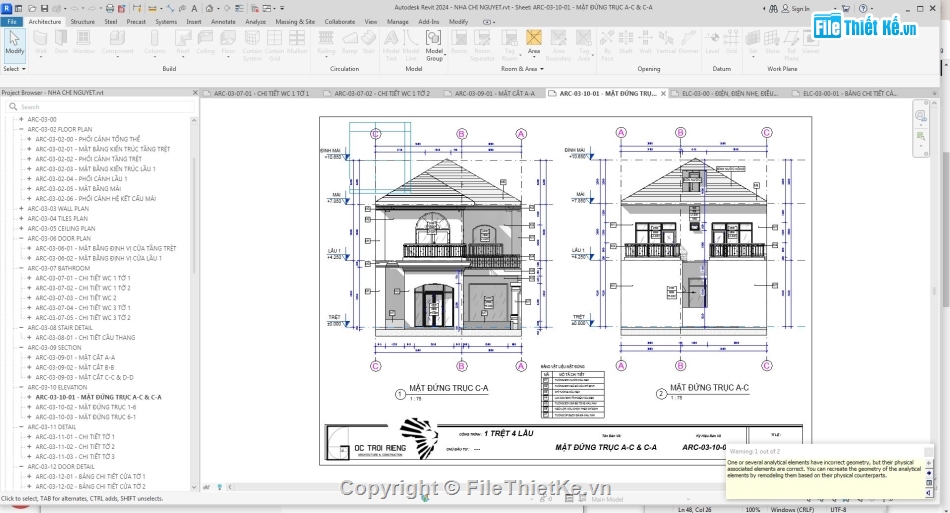Select sheet ARC-03-08-01 - CHI TIẾT CẦU THANG

[85, 337]
